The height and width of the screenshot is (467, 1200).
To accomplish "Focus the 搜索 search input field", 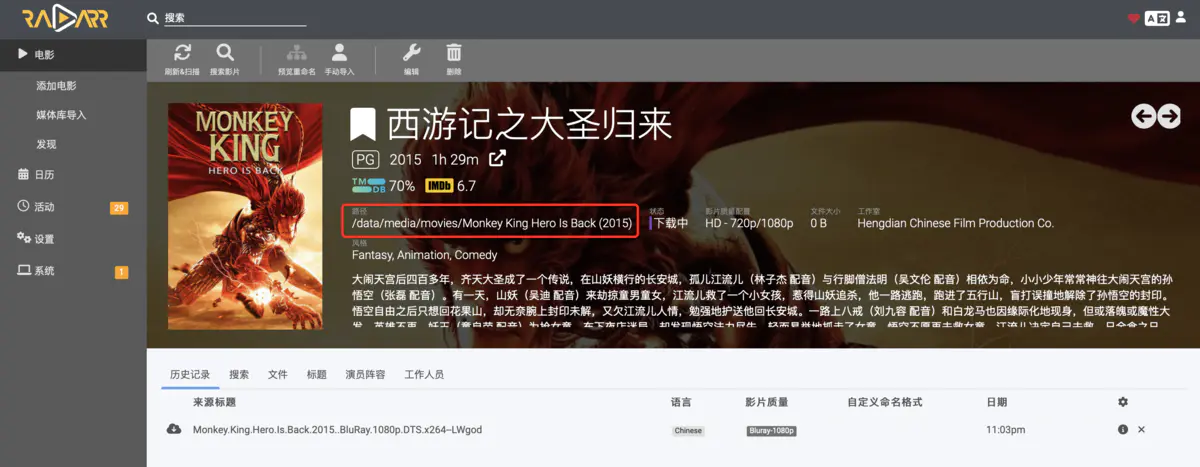I will 235,18.
